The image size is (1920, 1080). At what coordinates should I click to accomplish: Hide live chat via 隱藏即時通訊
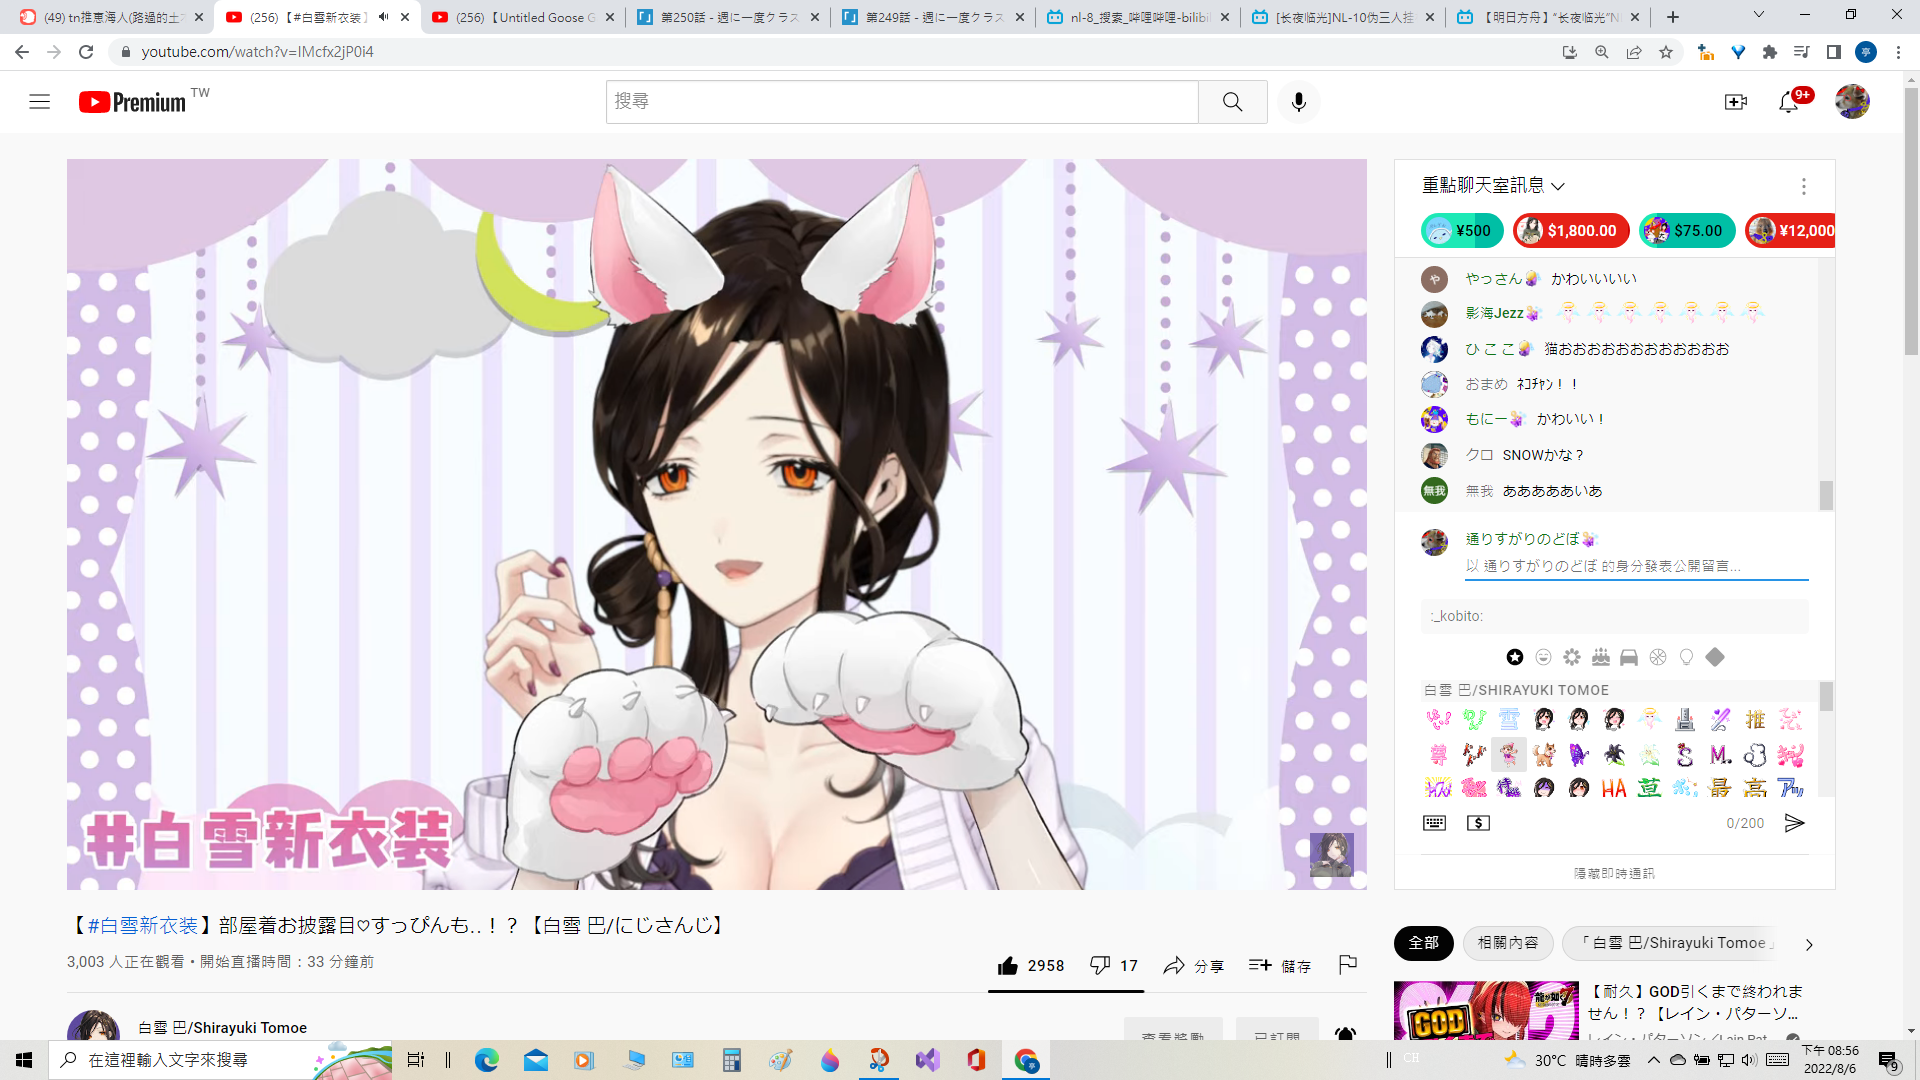[x=1614, y=873]
